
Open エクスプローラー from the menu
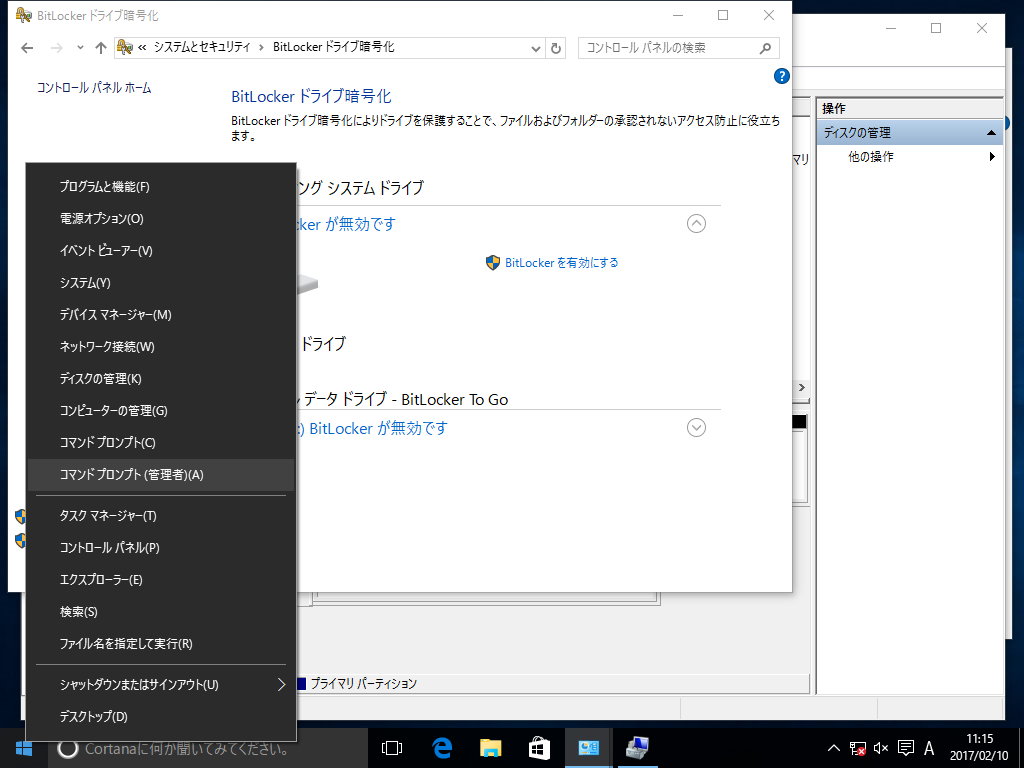coord(161,580)
